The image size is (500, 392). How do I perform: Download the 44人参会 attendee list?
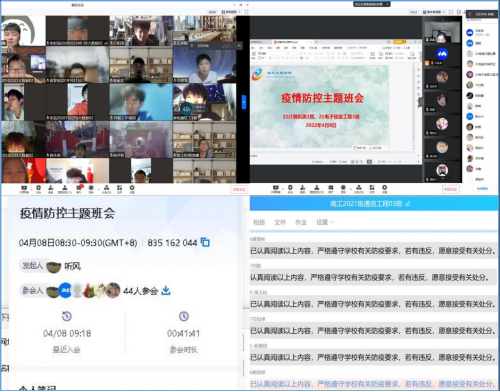tap(166, 291)
